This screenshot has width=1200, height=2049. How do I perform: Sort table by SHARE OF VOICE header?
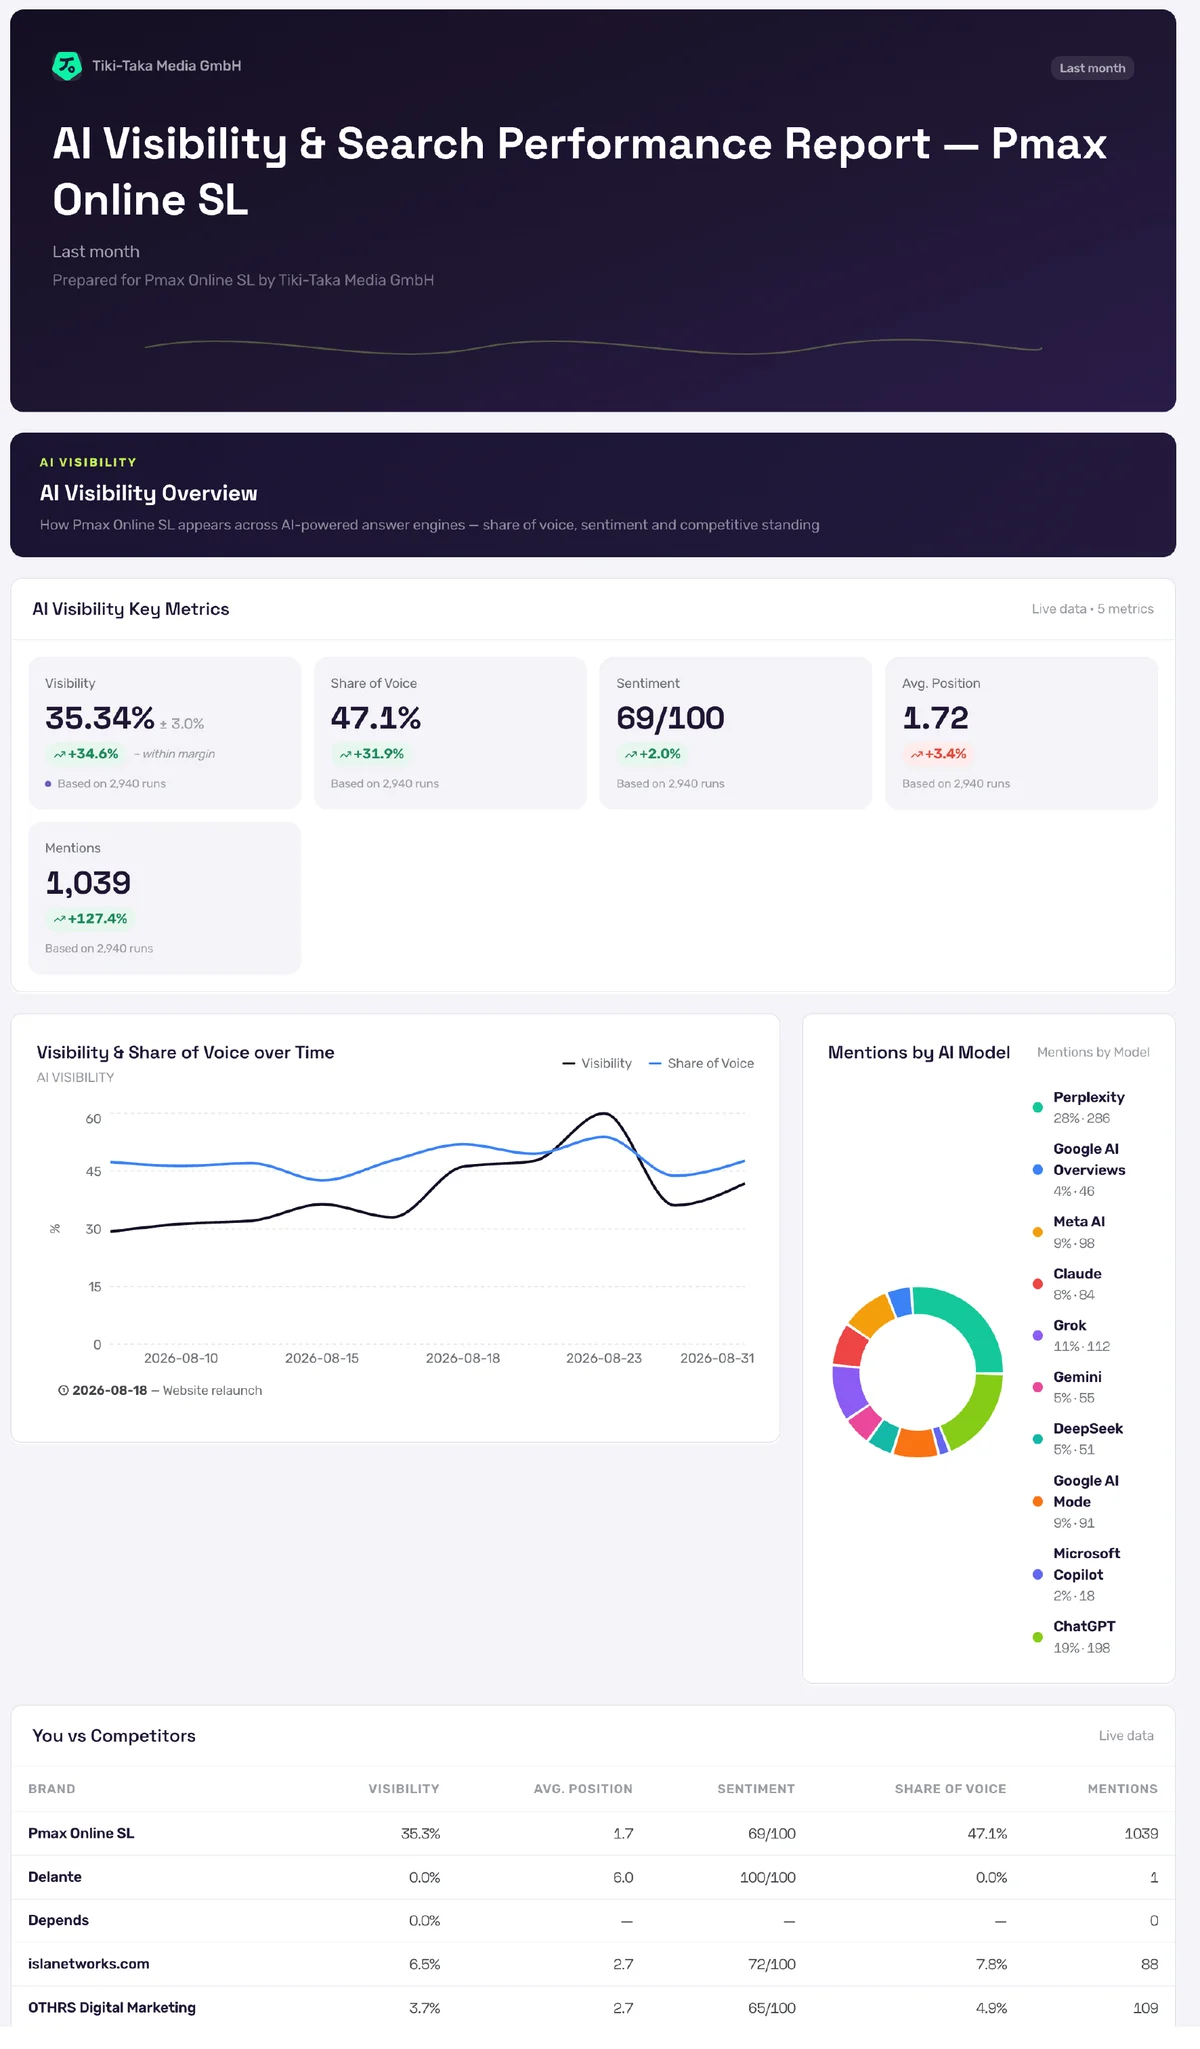[x=950, y=1789]
